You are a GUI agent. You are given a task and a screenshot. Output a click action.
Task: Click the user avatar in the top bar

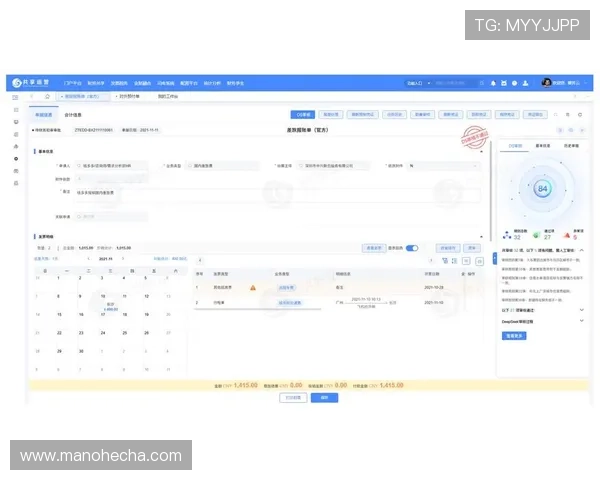pyautogui.click(x=547, y=83)
